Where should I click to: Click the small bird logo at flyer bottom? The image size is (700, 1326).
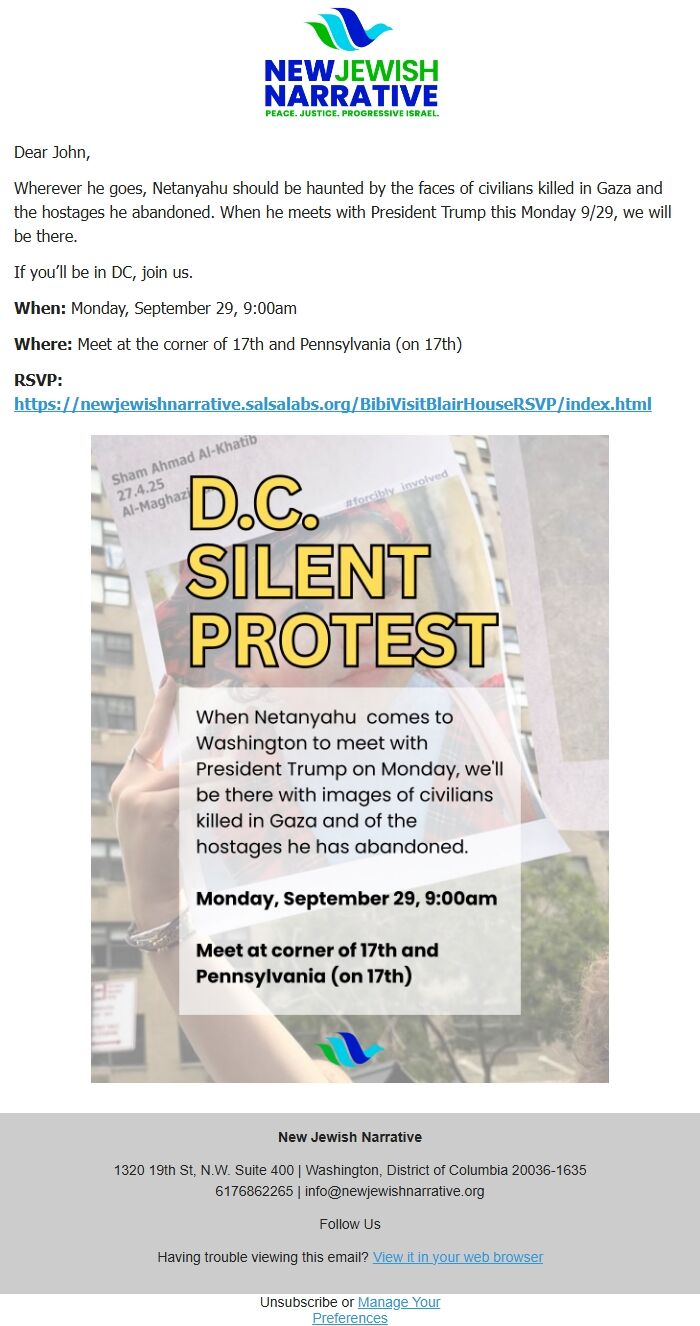pyautogui.click(x=350, y=1048)
